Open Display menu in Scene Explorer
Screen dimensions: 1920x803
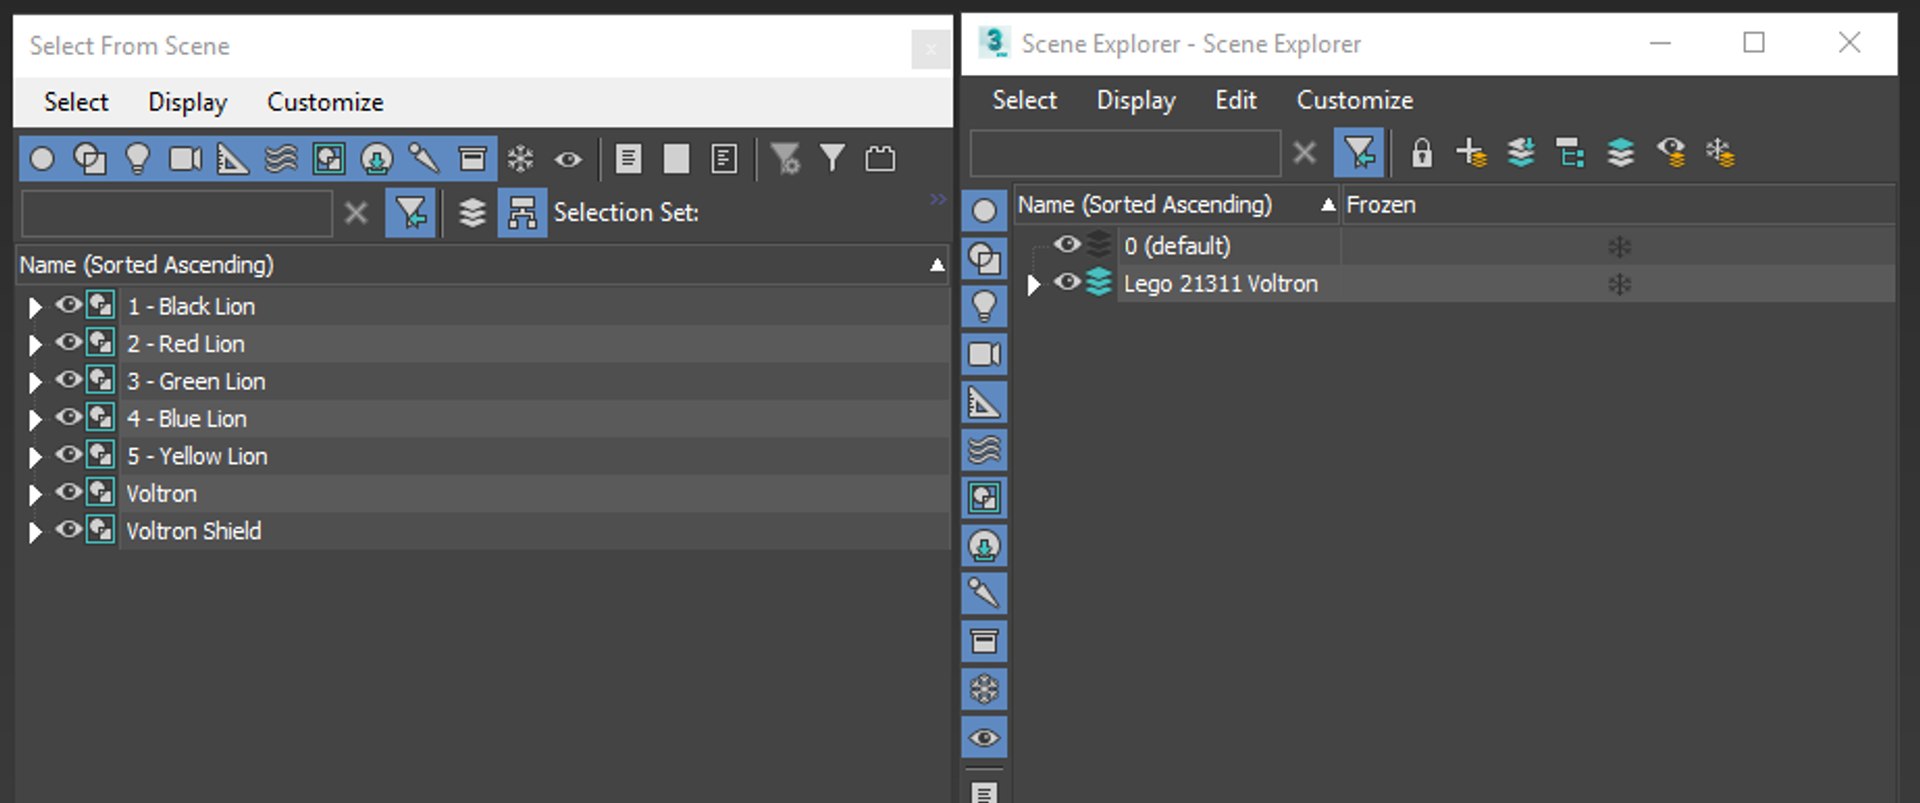(1136, 100)
